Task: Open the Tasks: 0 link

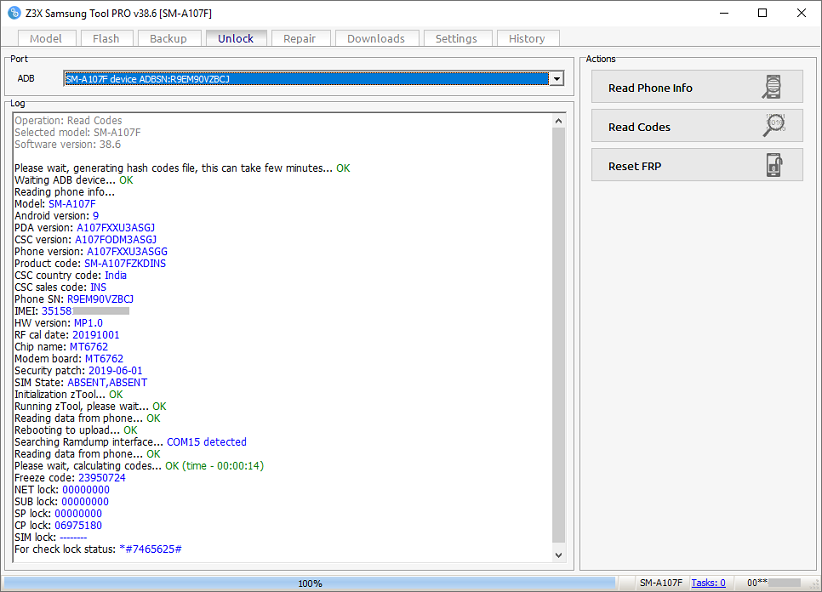Action: (708, 583)
